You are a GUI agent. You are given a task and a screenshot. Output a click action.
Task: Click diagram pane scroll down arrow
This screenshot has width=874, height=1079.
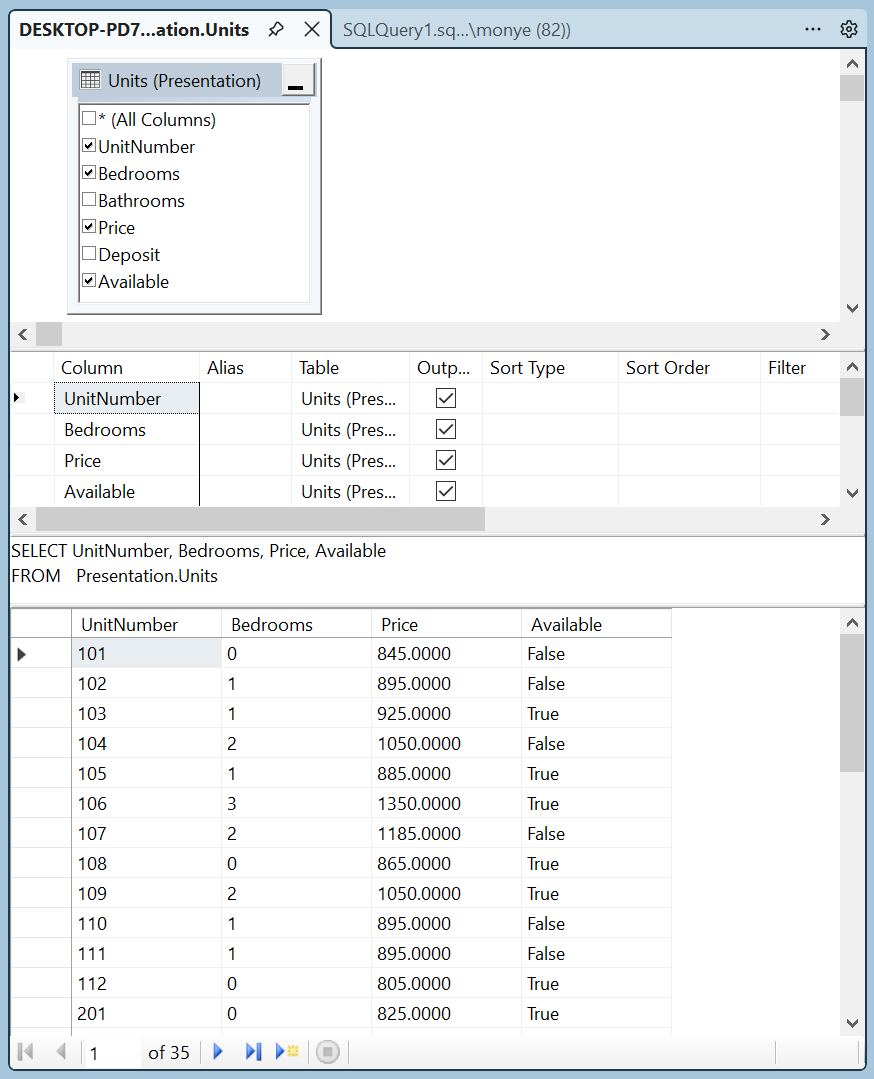pos(852,308)
